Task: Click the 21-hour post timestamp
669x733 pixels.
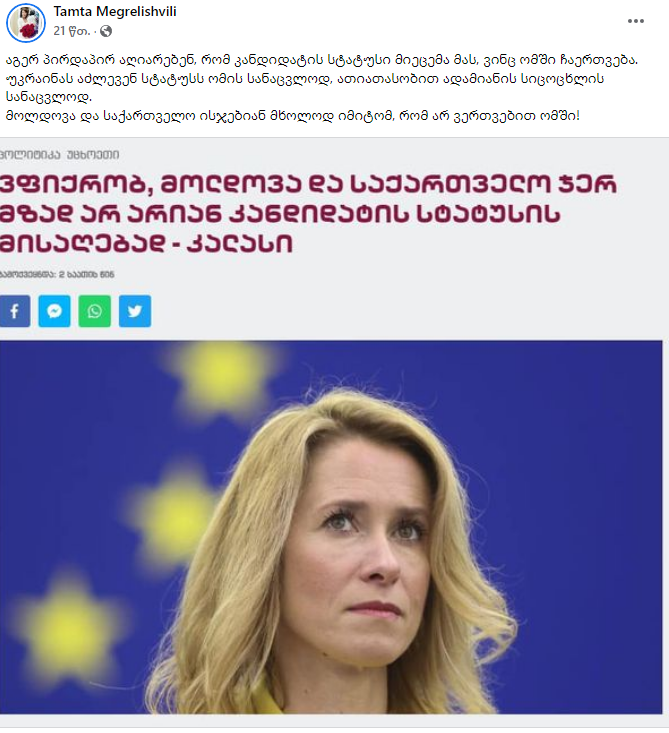Action: [72, 31]
